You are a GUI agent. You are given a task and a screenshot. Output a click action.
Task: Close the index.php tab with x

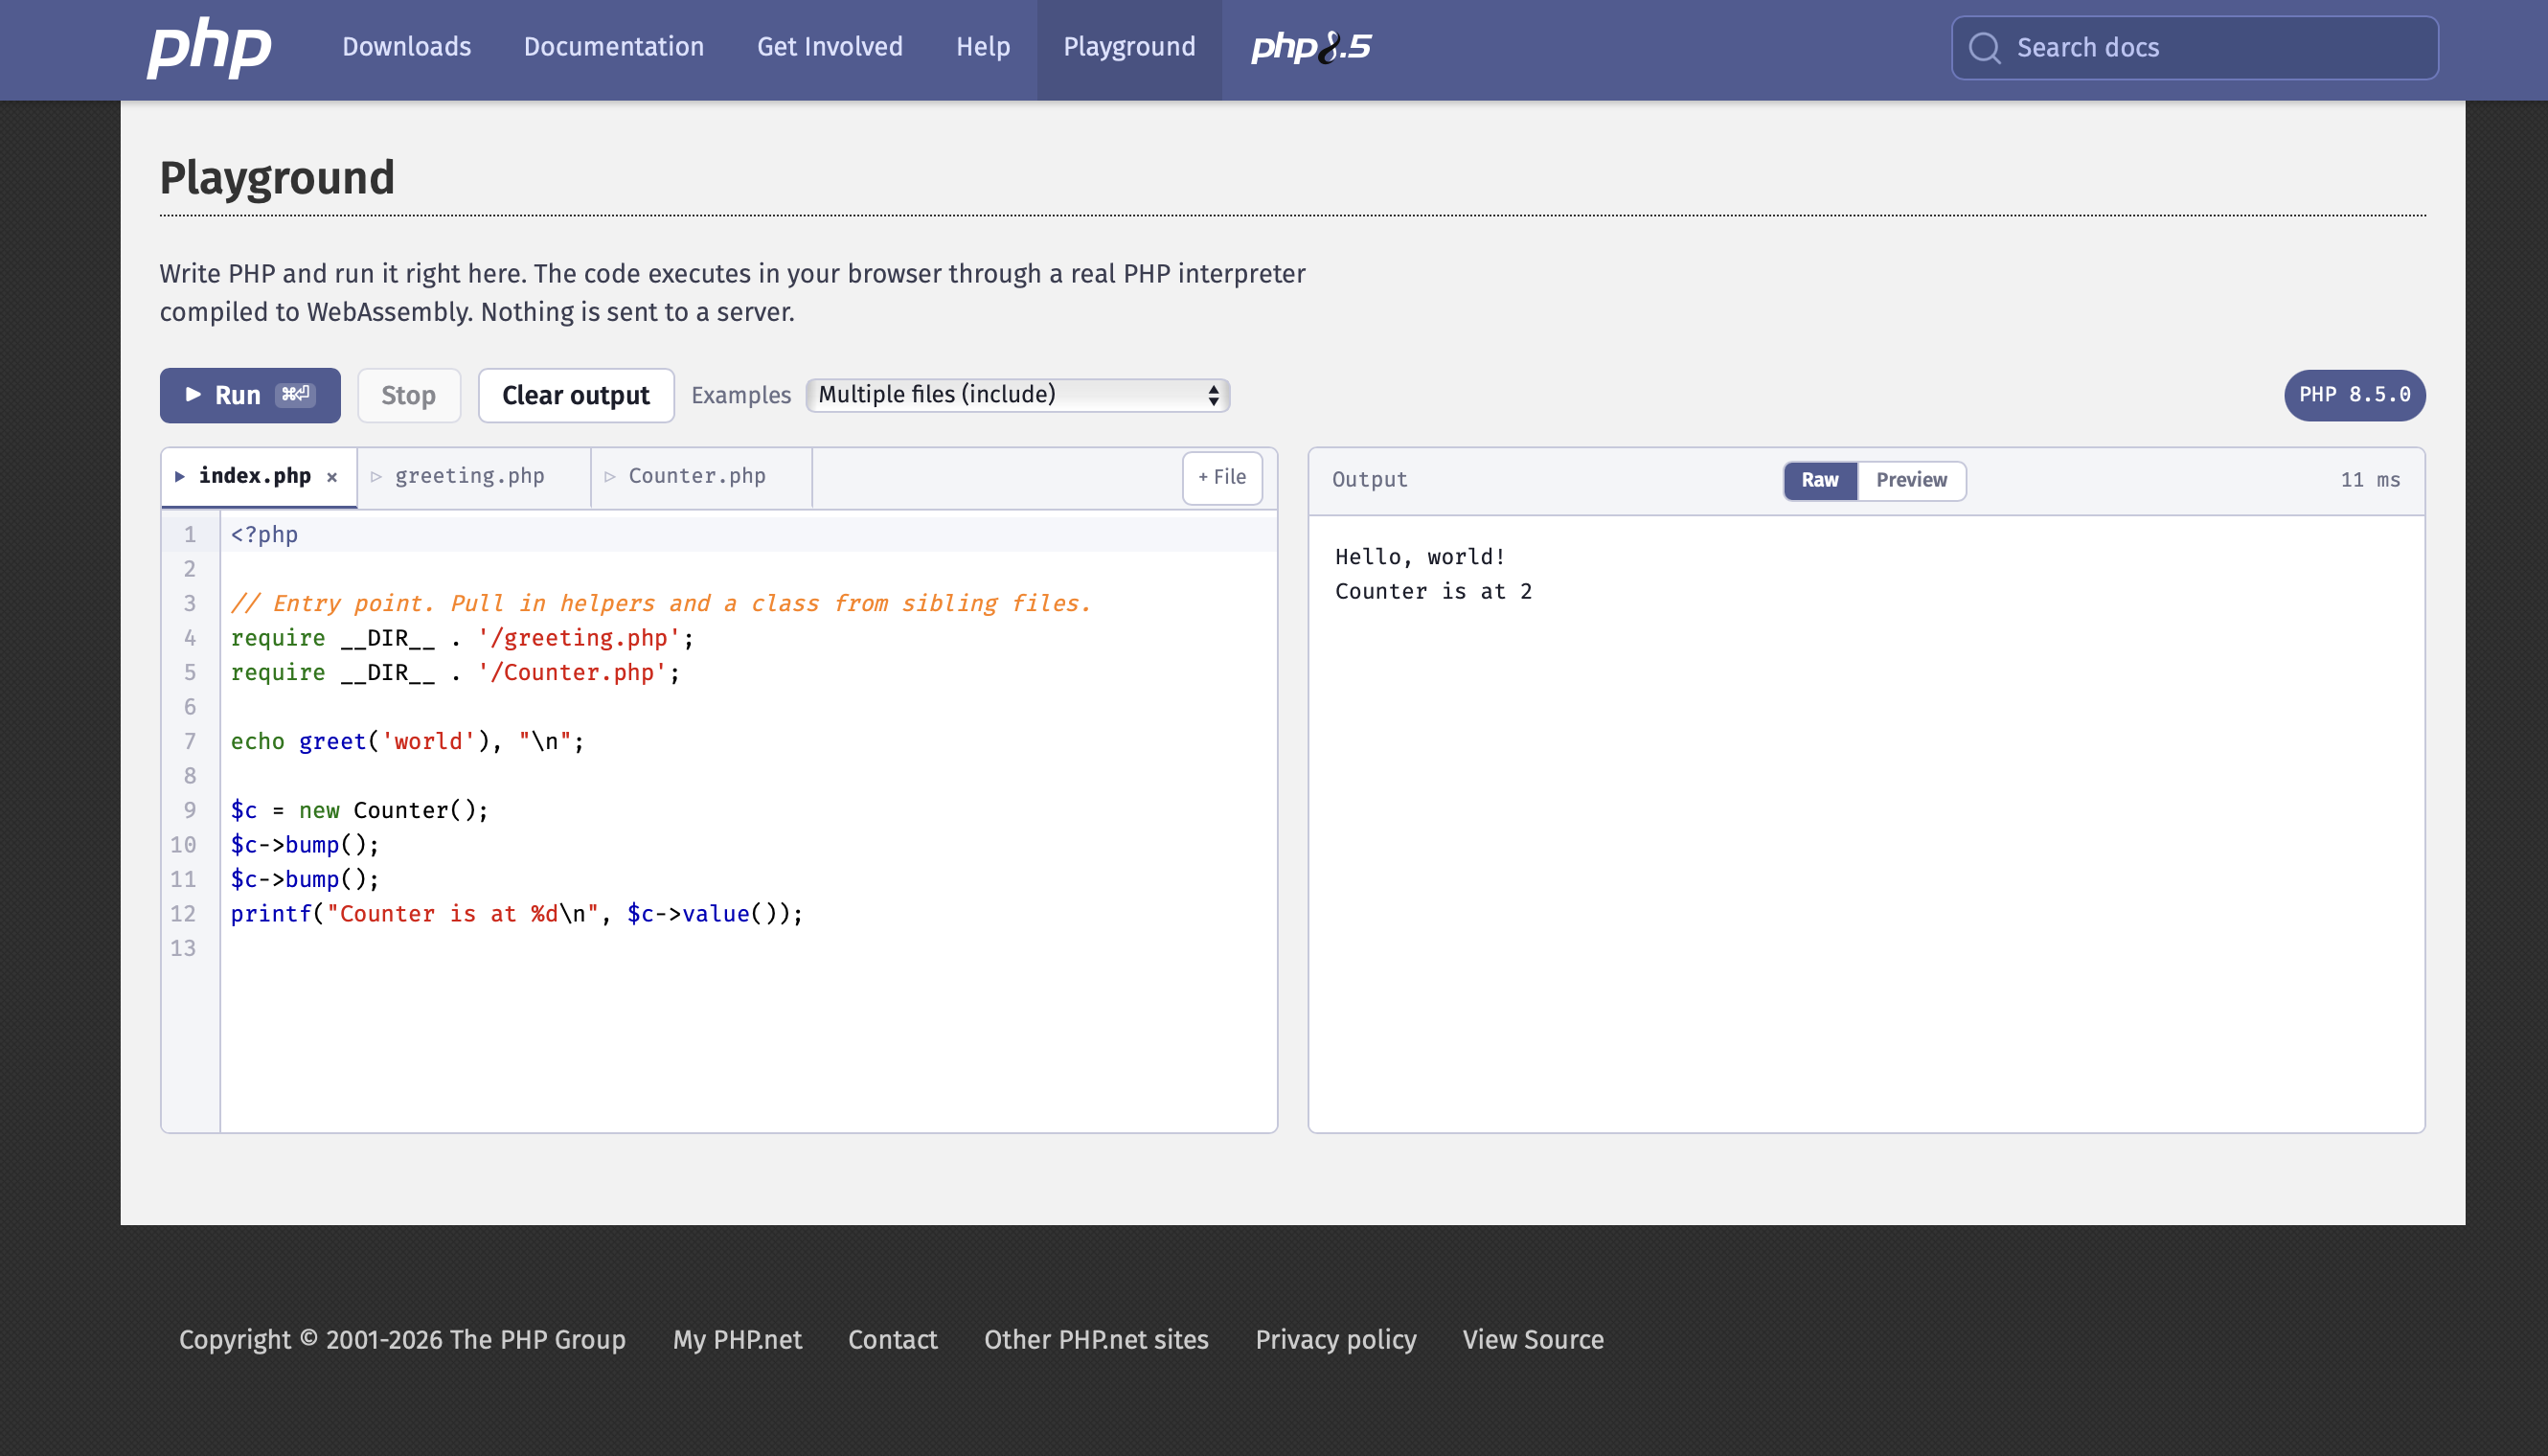tap(332, 477)
